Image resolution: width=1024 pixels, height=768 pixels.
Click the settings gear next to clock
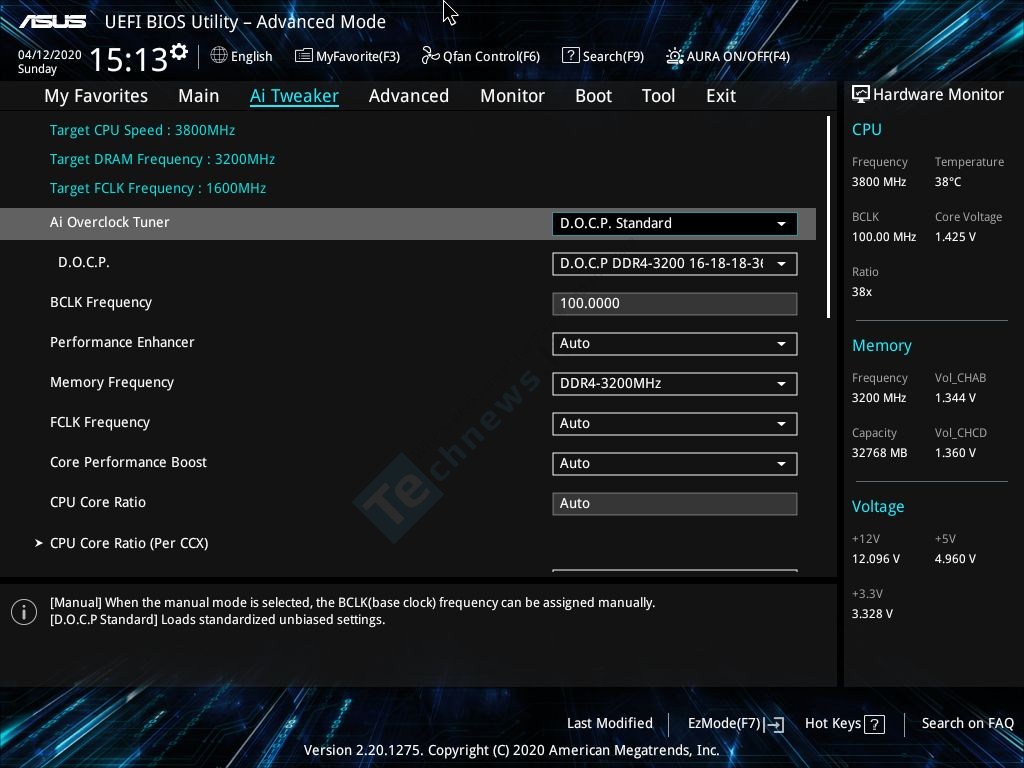(179, 52)
